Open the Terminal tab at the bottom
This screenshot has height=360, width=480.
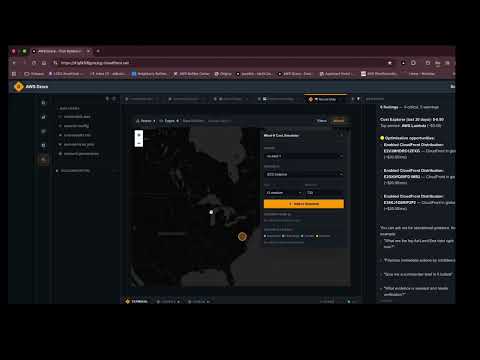tap(137, 301)
